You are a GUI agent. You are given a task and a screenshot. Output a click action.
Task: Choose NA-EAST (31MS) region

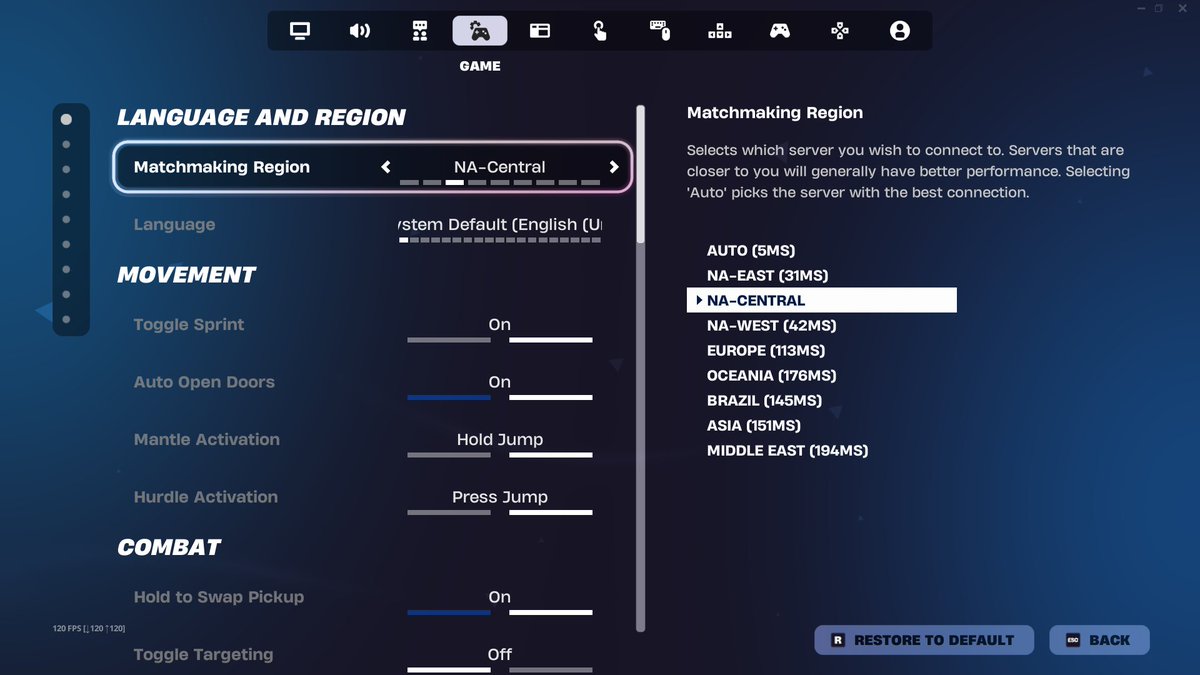click(768, 275)
